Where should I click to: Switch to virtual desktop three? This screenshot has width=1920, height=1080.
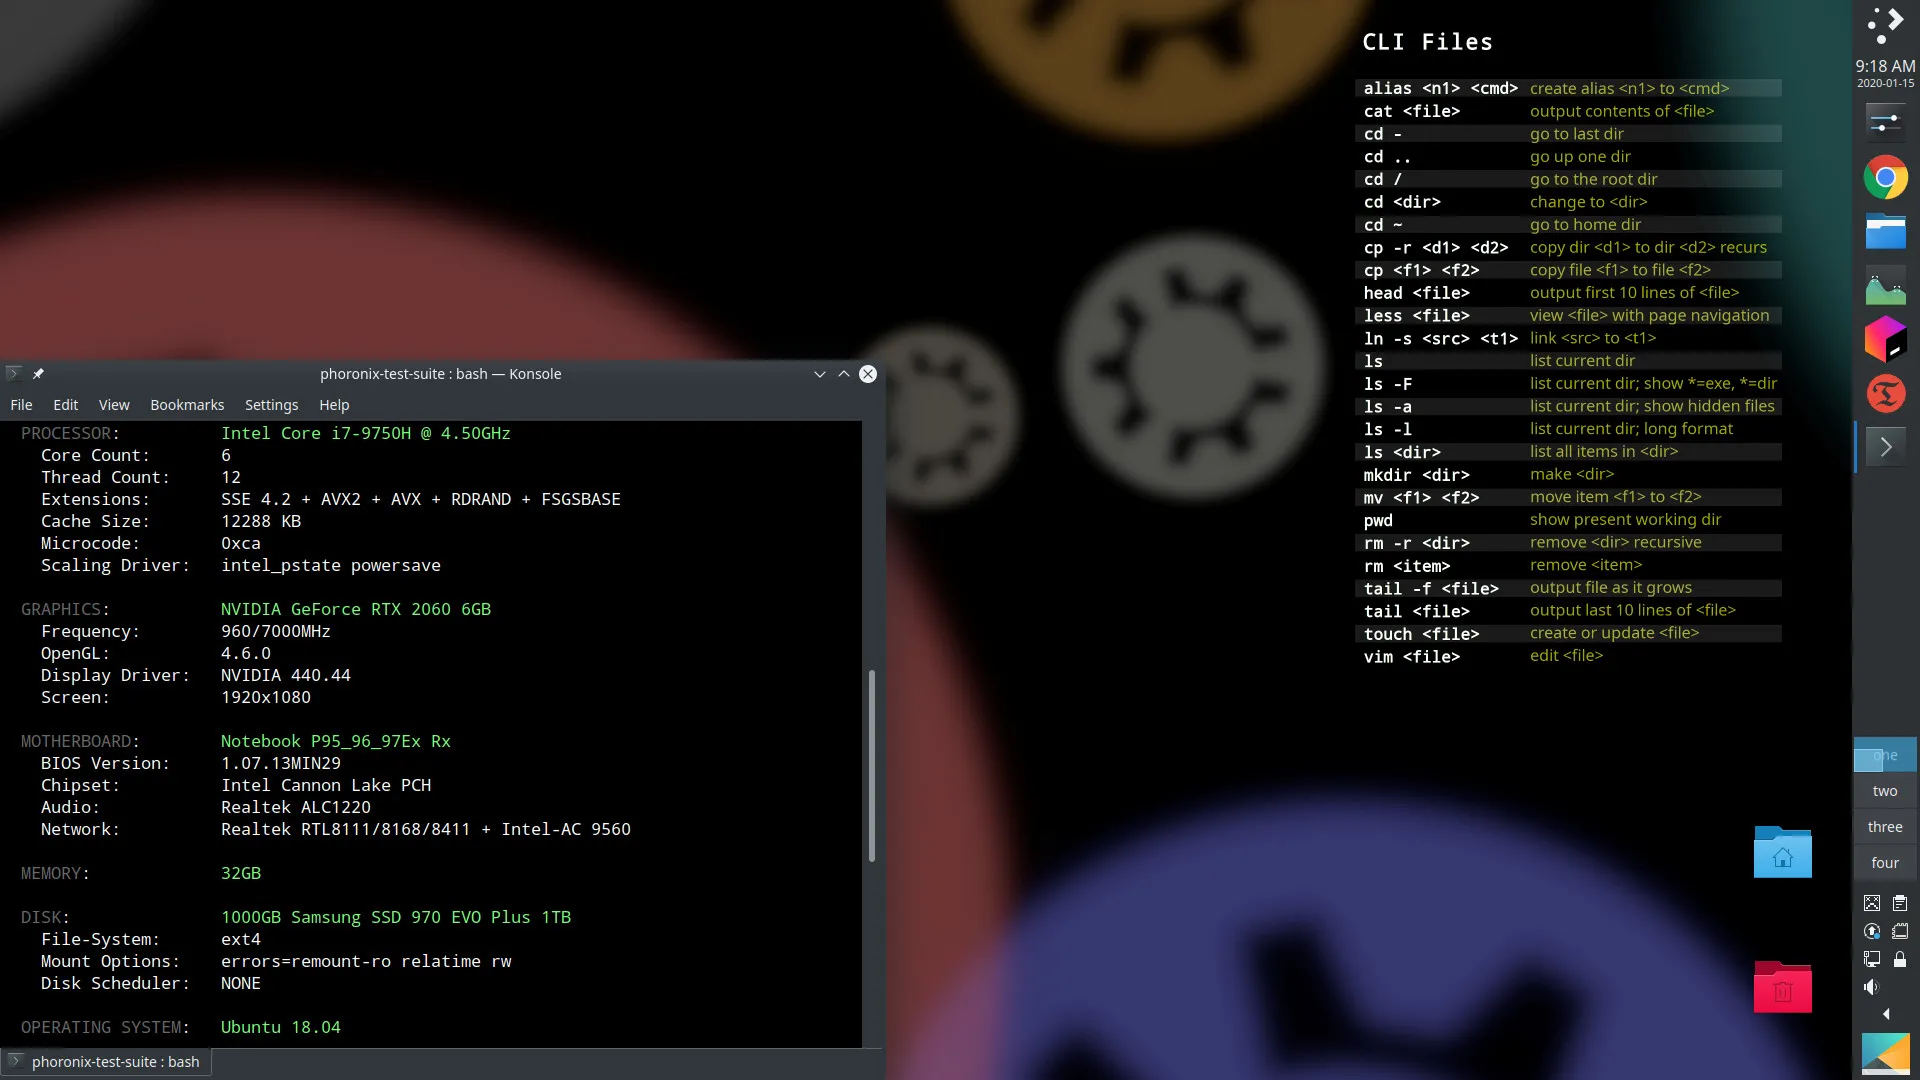pos(1885,827)
